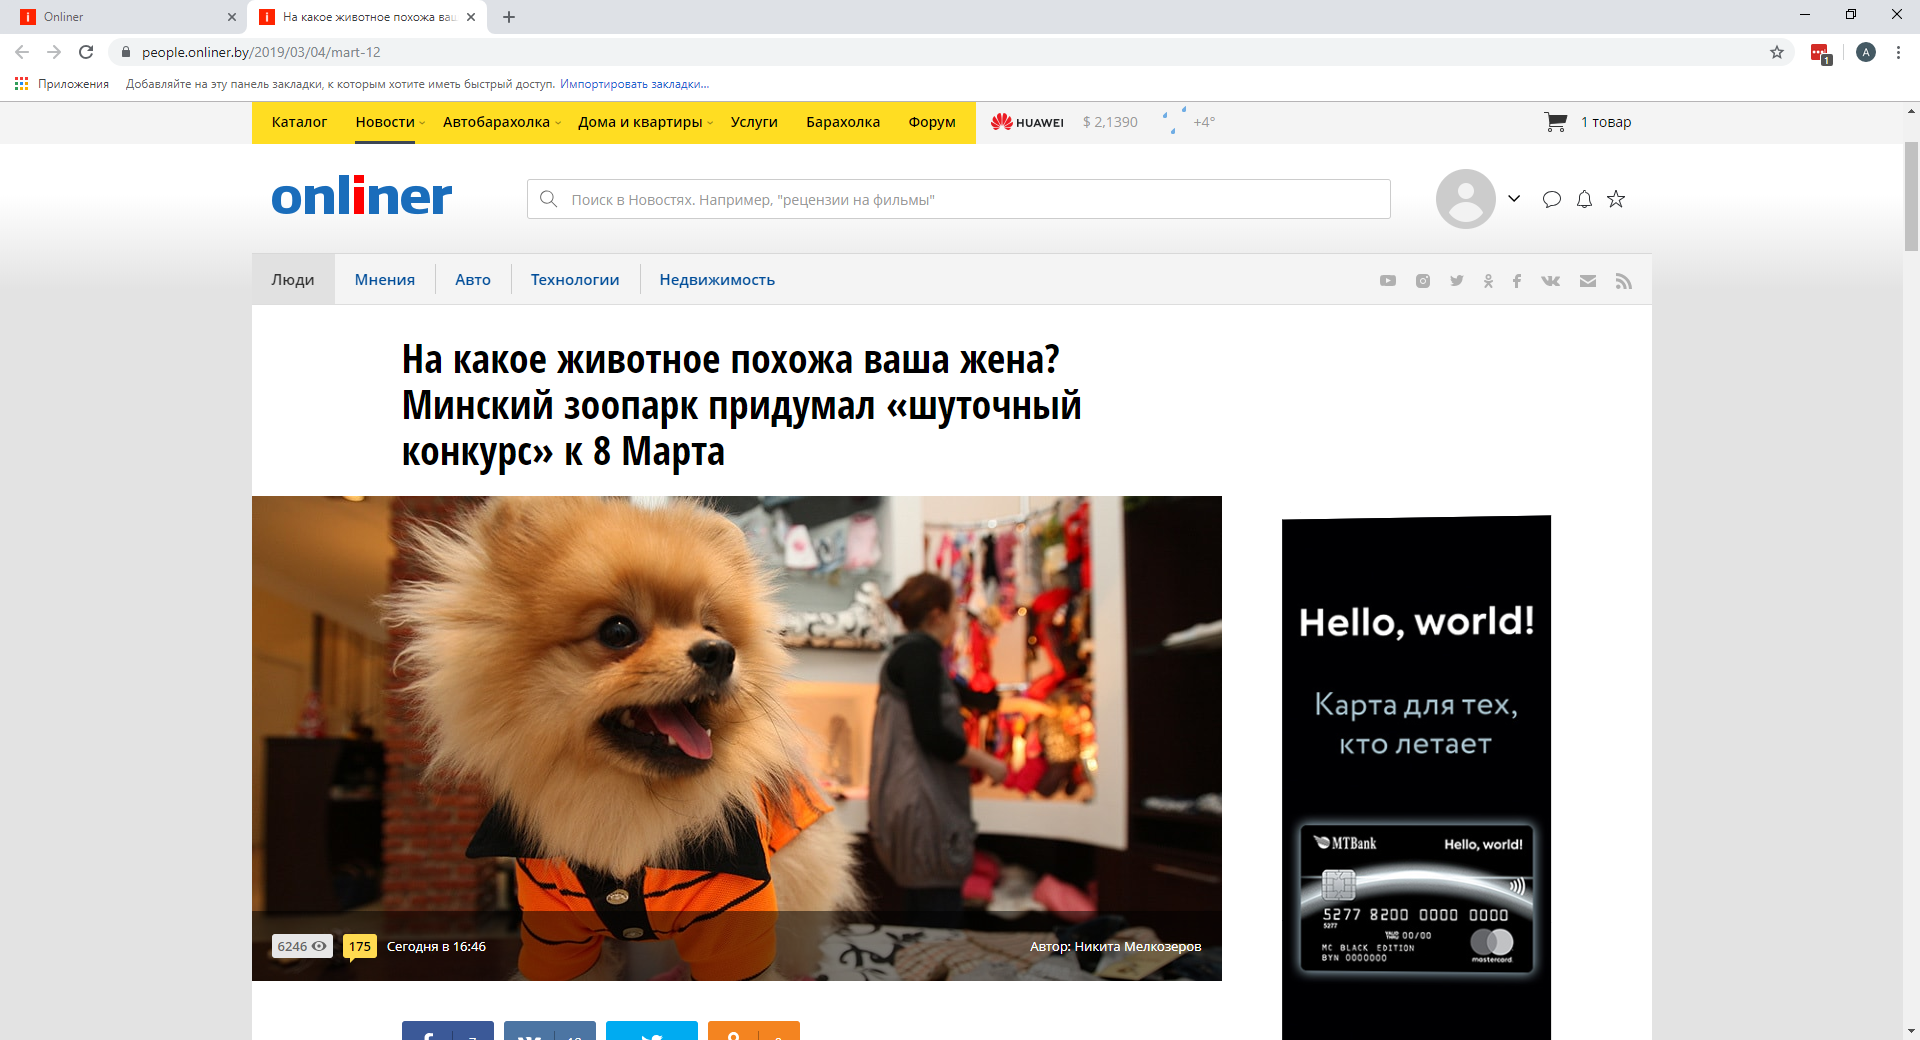Open the chat messages bubble icon

coord(1552,199)
